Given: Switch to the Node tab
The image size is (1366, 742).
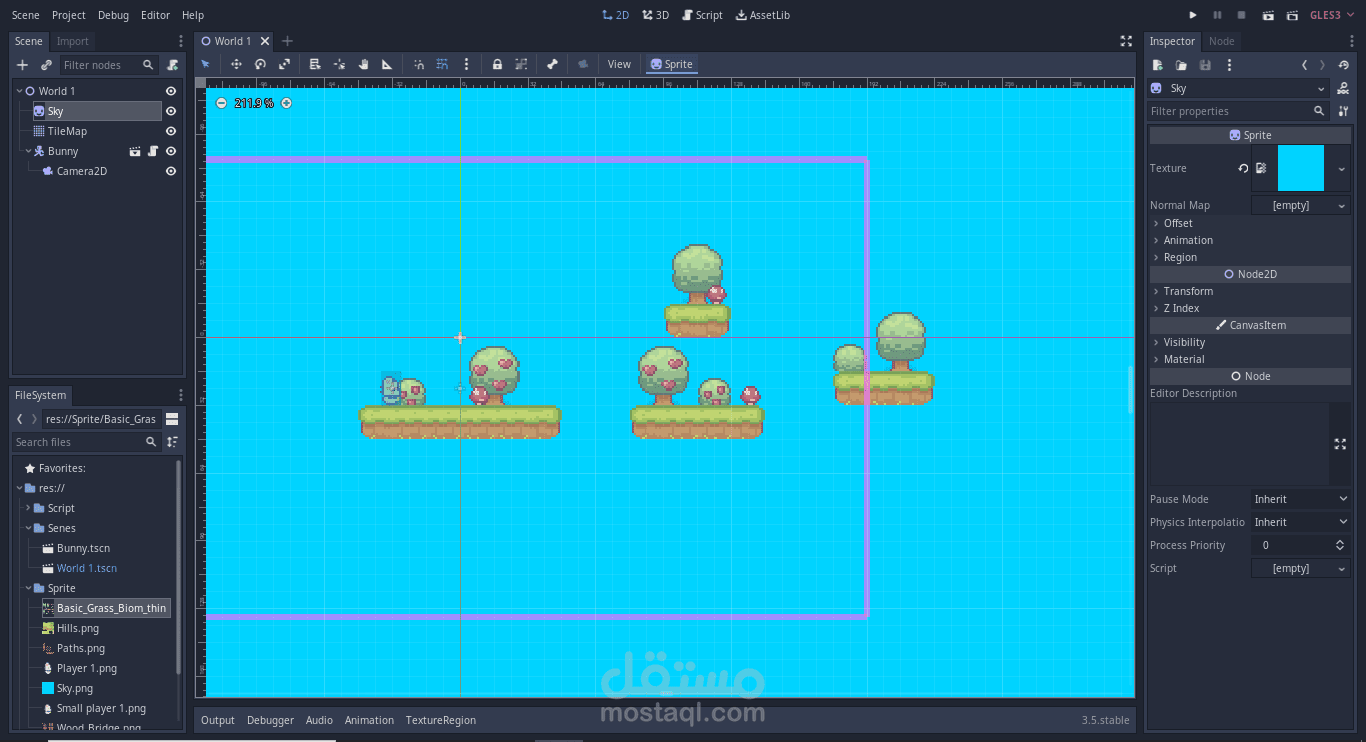Looking at the screenshot, I should click(x=1222, y=41).
